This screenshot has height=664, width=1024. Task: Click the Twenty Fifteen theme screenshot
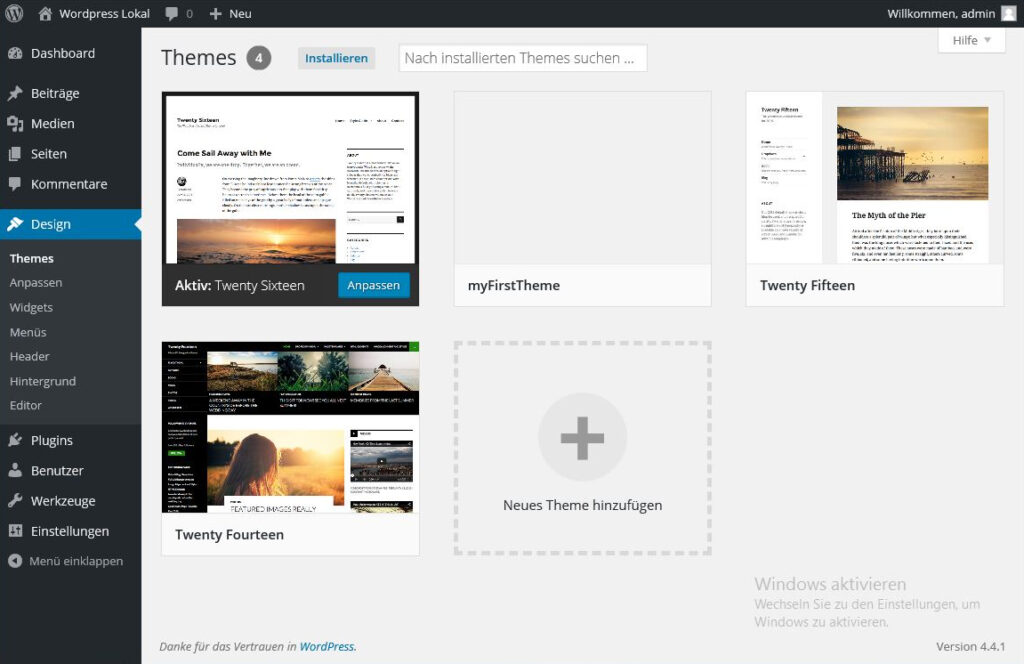[874, 178]
